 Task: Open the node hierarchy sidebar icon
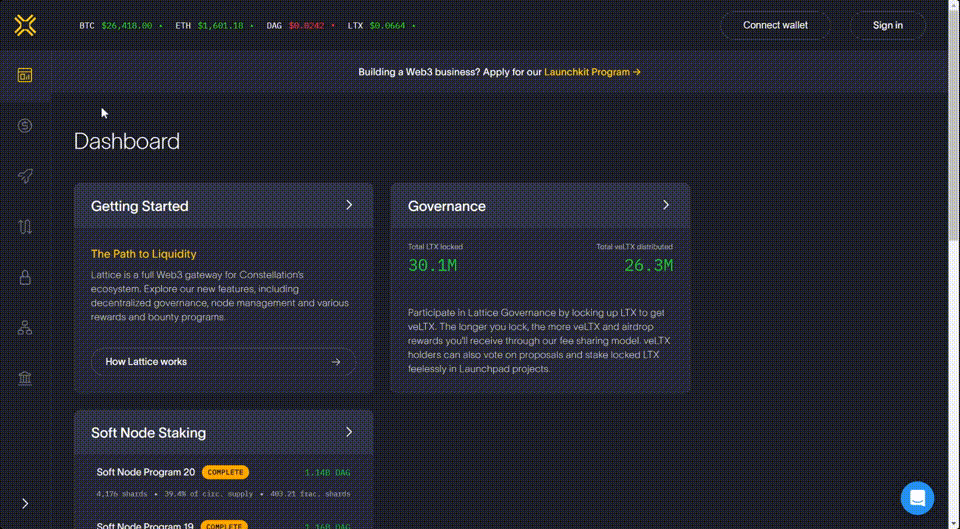pyautogui.click(x=25, y=328)
